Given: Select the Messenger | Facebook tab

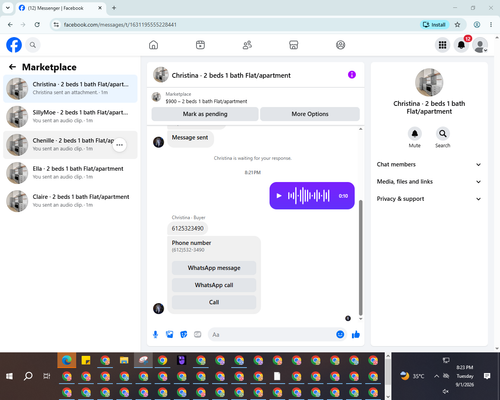Looking at the screenshot, I should click(60, 8).
